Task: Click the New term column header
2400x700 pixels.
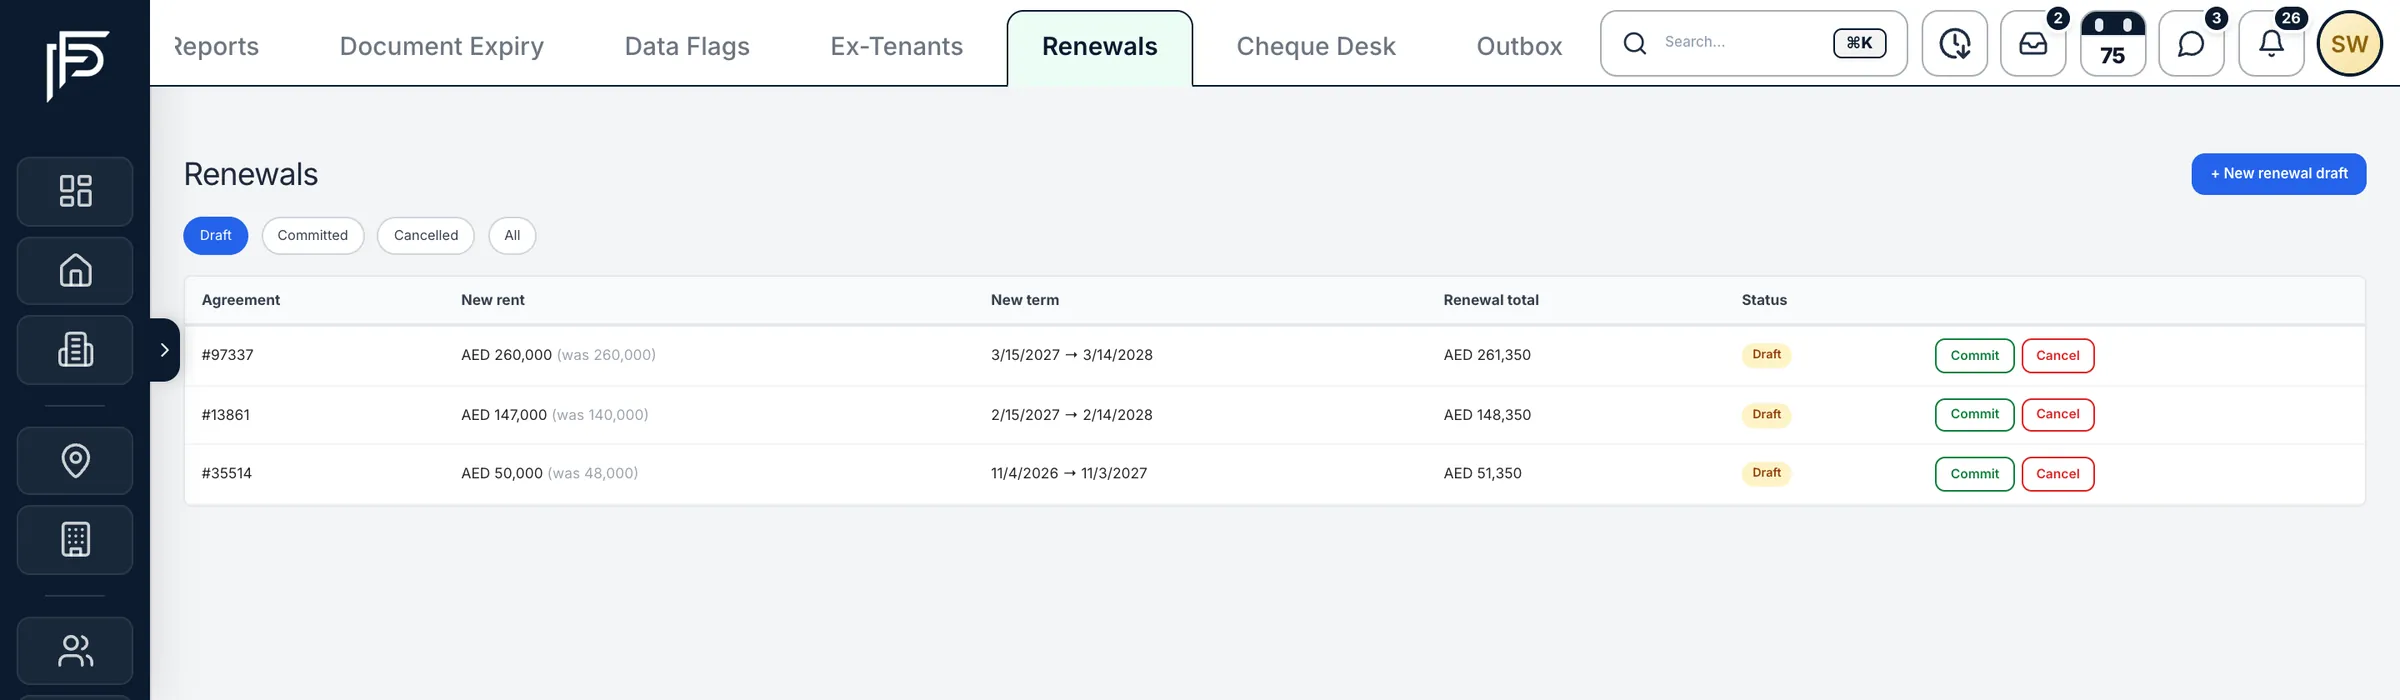Action: (x=1025, y=300)
